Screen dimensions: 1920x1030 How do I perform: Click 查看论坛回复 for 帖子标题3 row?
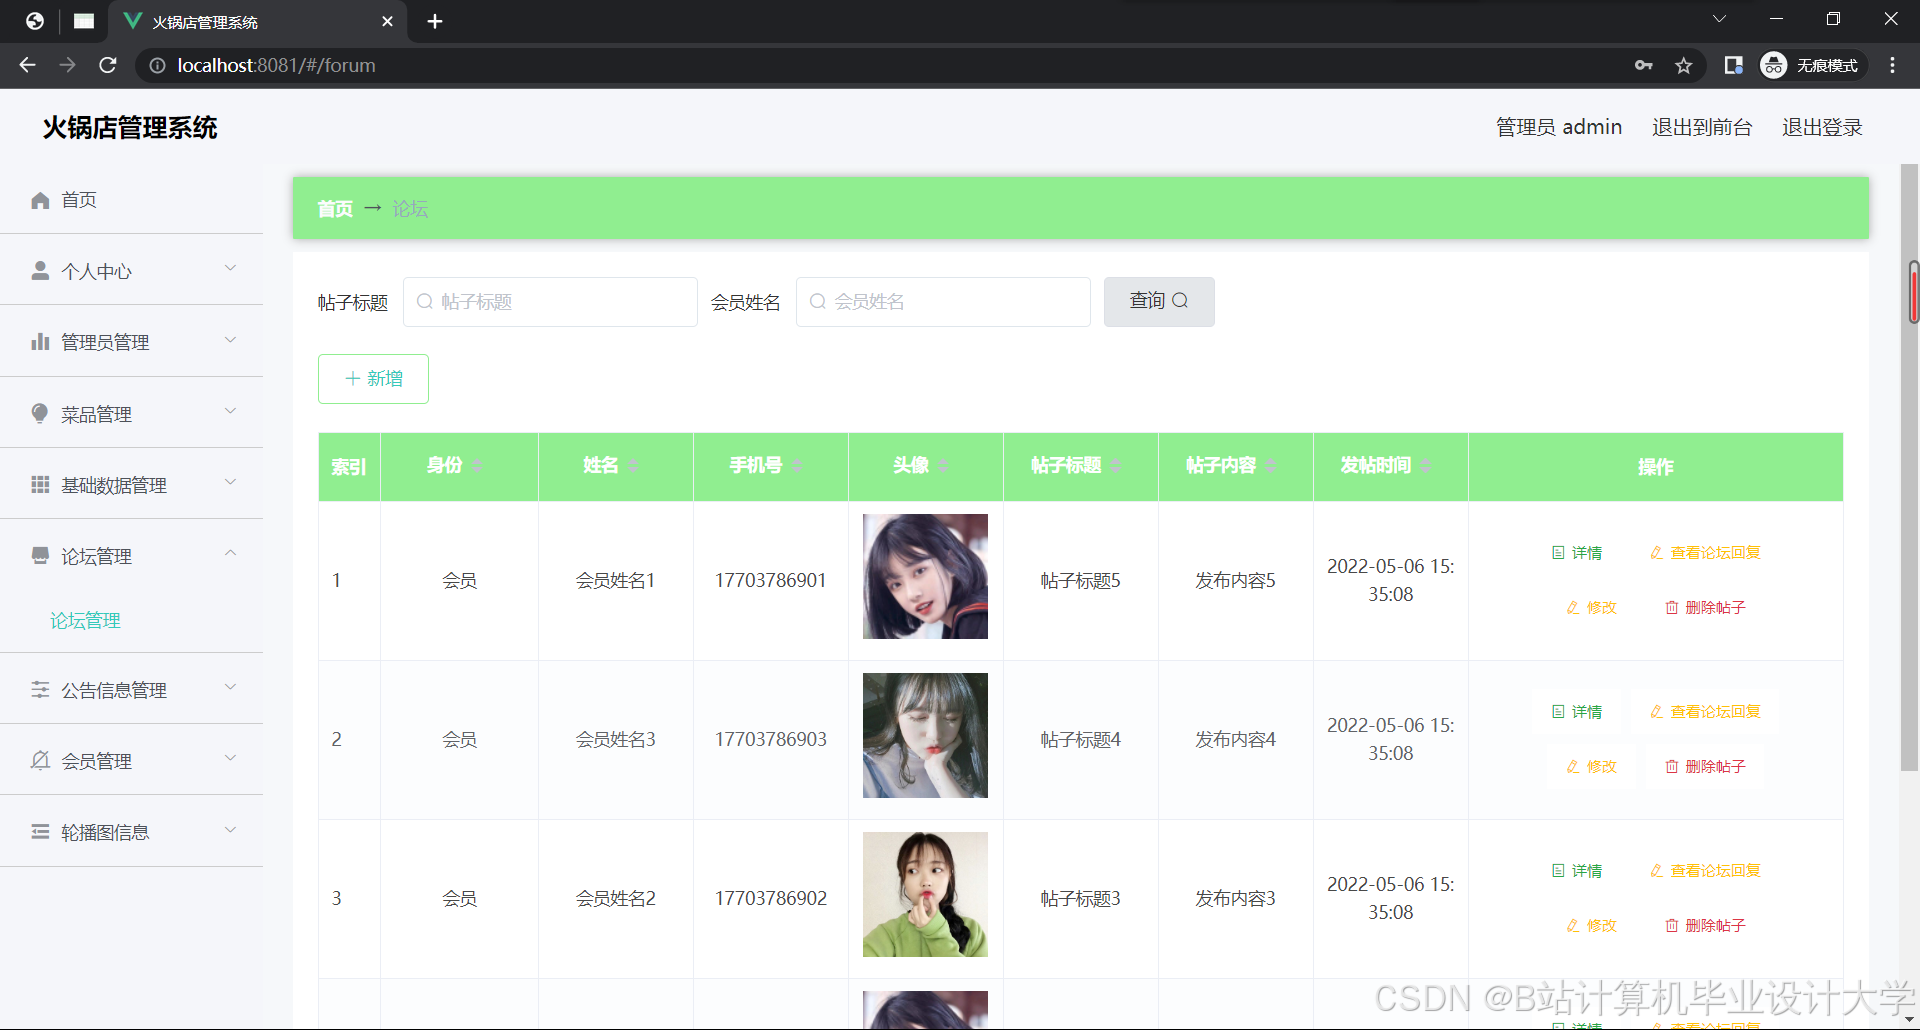click(x=1705, y=870)
